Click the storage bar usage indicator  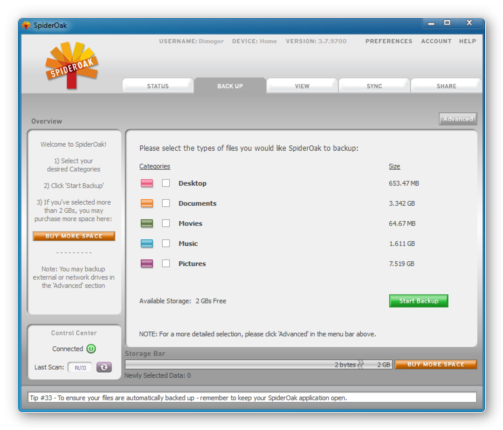259,364
